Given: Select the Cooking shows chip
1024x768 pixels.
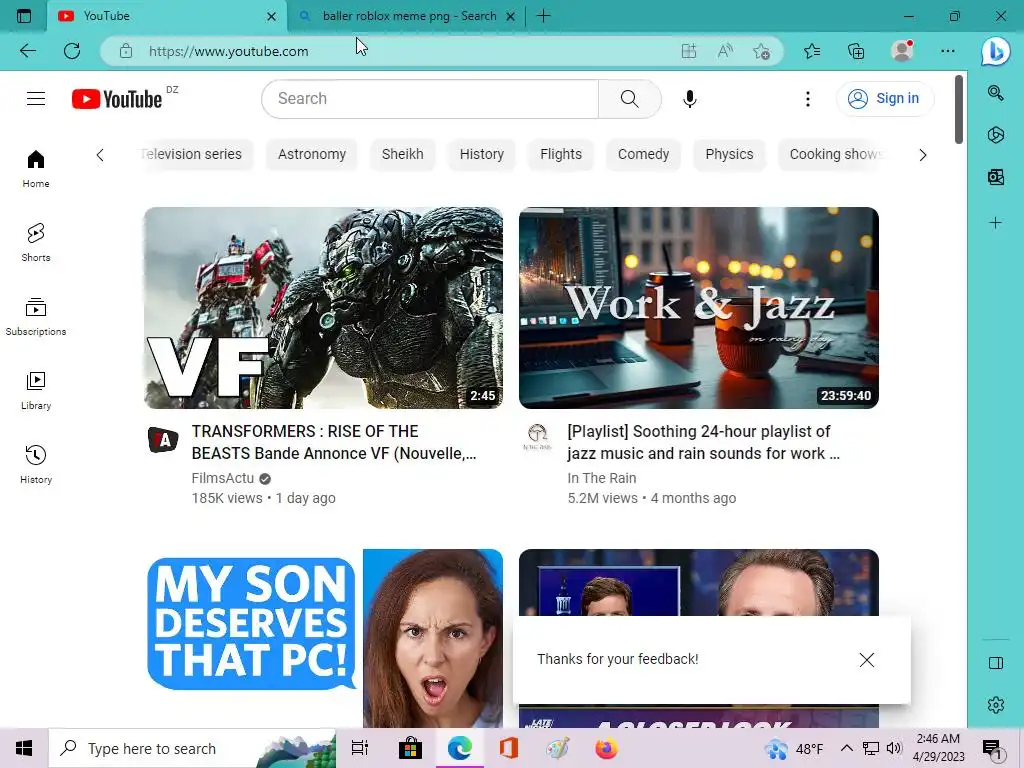Looking at the screenshot, I should 835,154.
